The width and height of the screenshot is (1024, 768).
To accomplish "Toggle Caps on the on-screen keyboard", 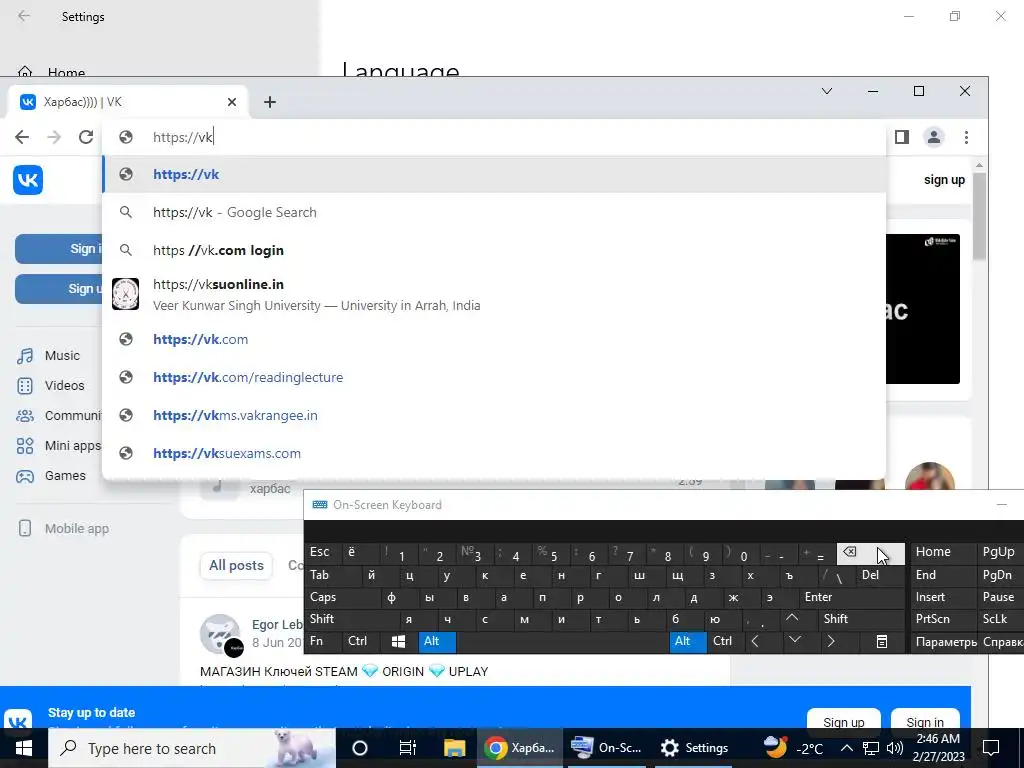I will [x=340, y=597].
